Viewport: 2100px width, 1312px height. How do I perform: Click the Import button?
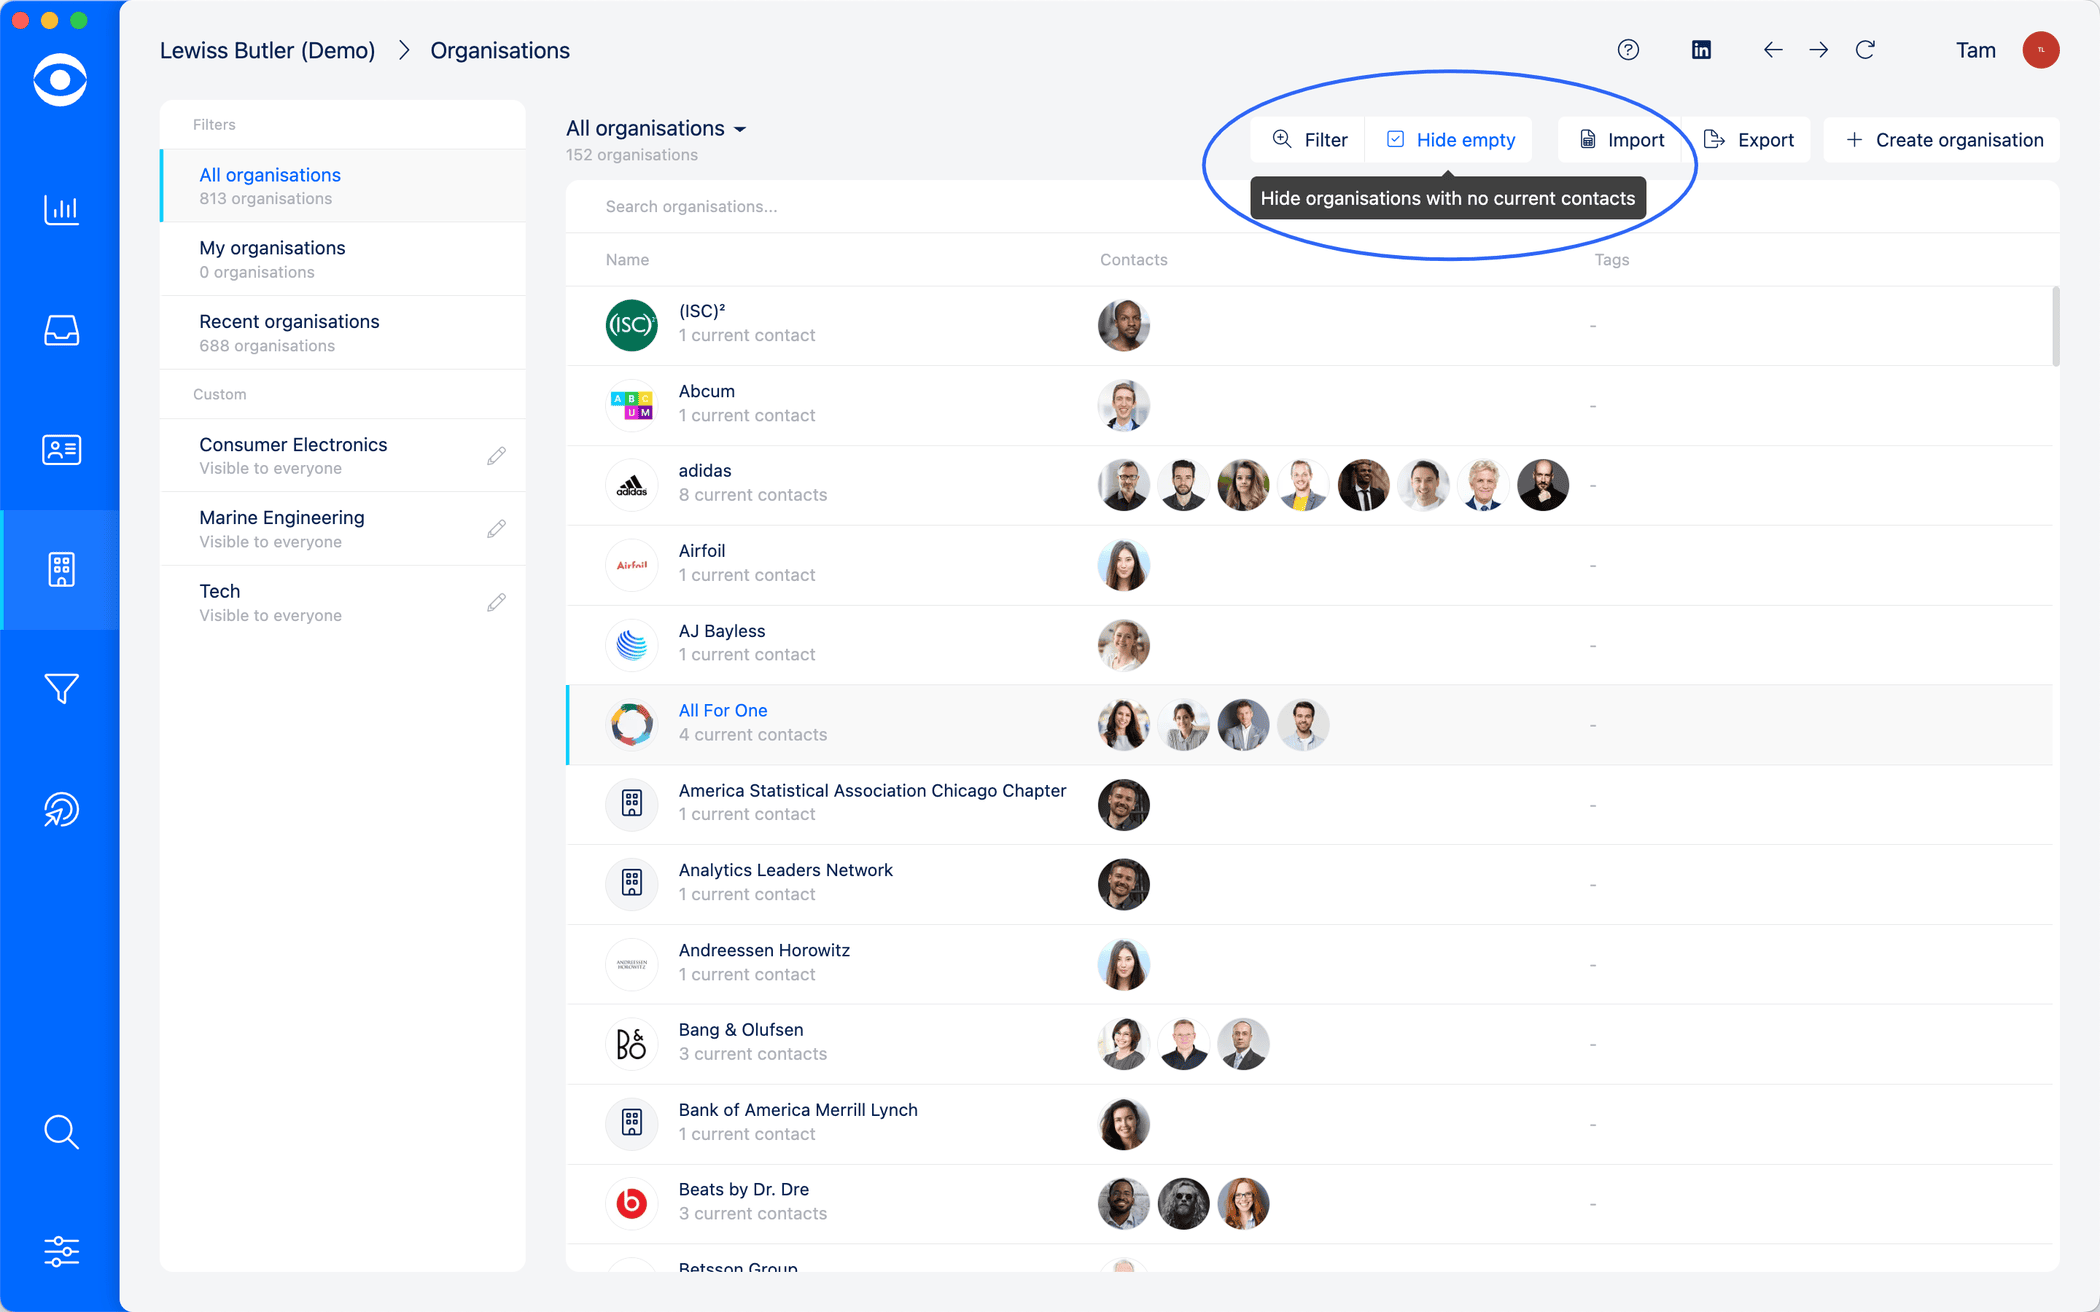tap(1621, 140)
